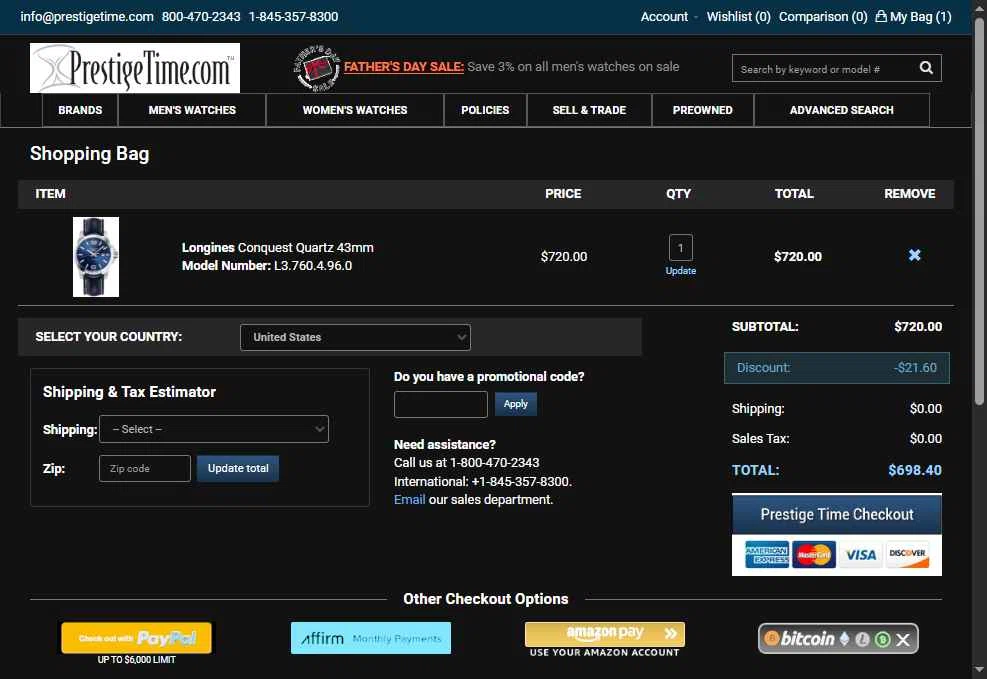Open the Longines watch thumbnail
Image resolution: width=987 pixels, height=679 pixels.
[x=96, y=257]
